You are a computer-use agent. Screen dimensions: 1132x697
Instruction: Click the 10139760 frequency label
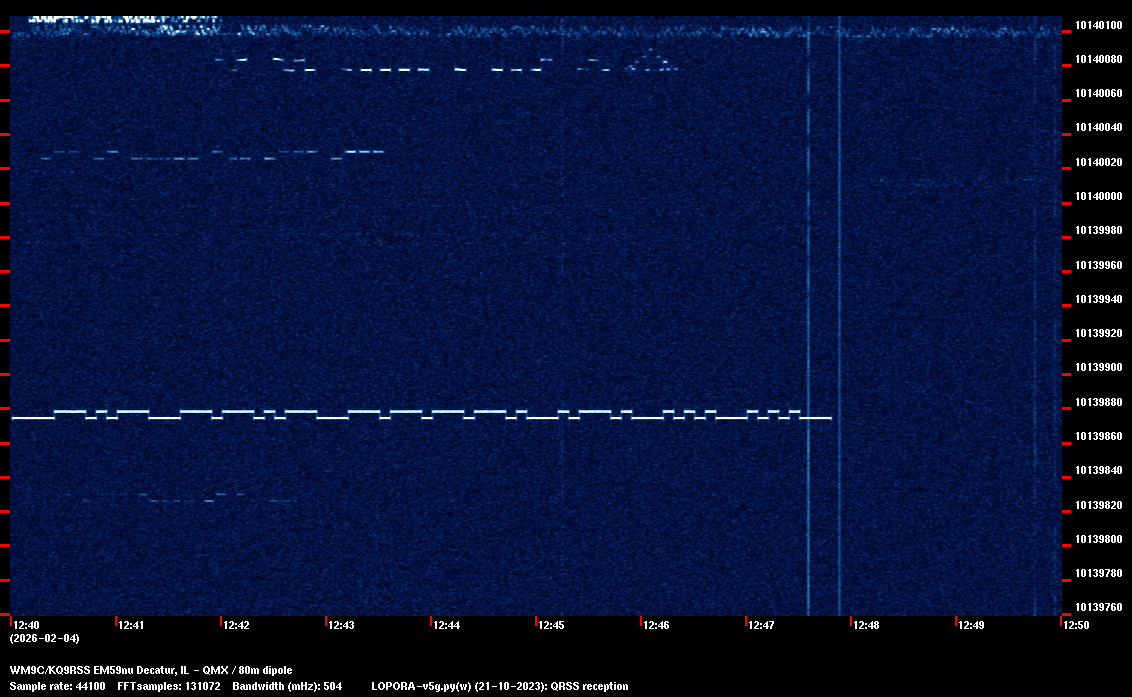click(1098, 607)
